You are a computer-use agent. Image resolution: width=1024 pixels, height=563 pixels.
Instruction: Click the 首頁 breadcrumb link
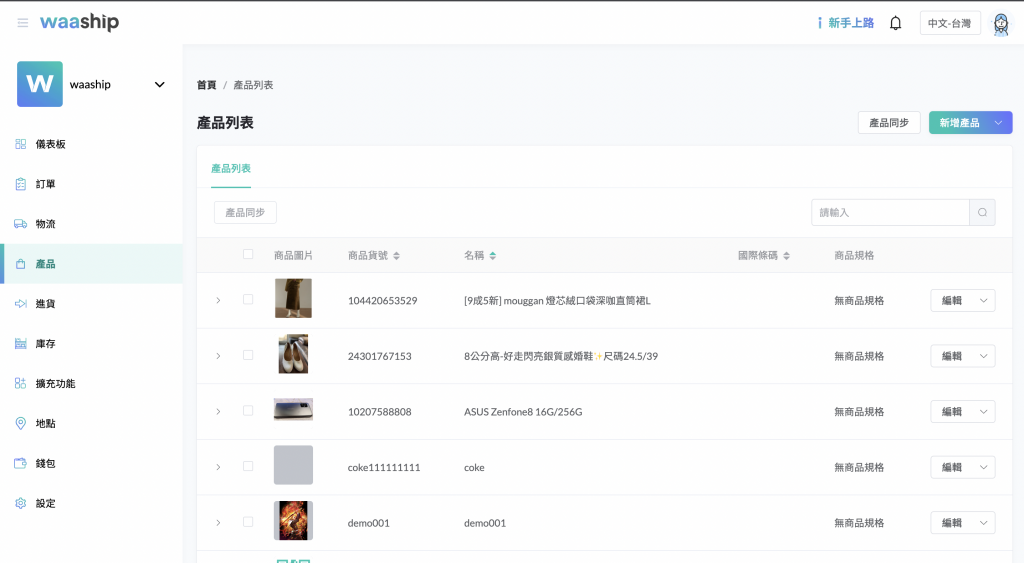[x=206, y=85]
